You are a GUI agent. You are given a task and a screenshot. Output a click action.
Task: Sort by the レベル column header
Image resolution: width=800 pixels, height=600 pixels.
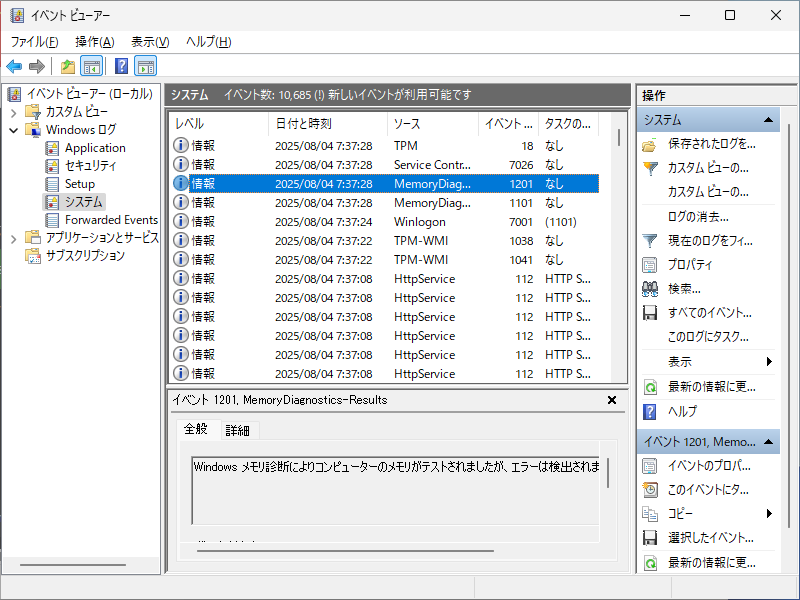click(219, 124)
